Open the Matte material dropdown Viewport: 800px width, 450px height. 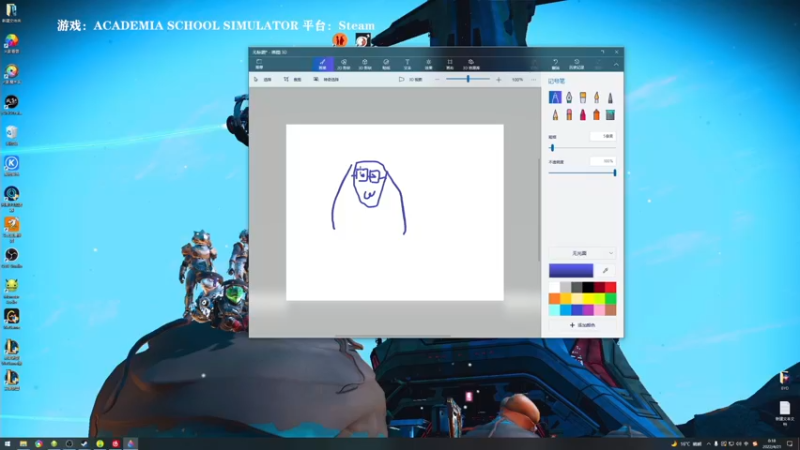(582, 253)
